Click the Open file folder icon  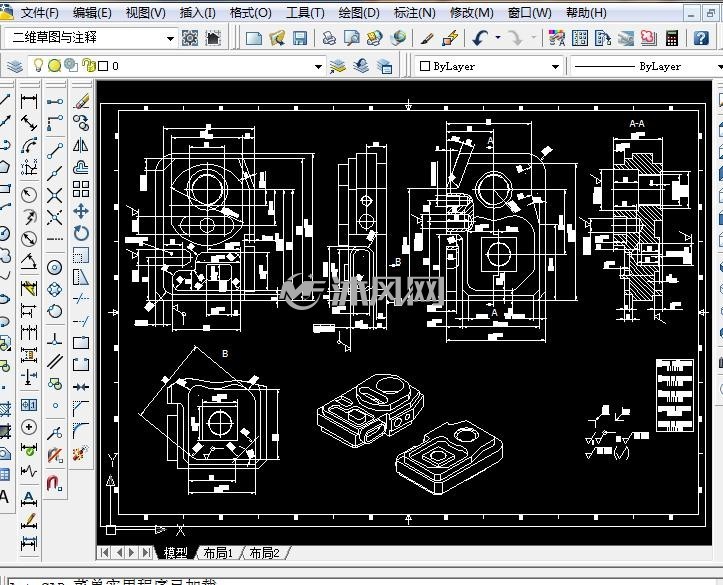pos(277,38)
